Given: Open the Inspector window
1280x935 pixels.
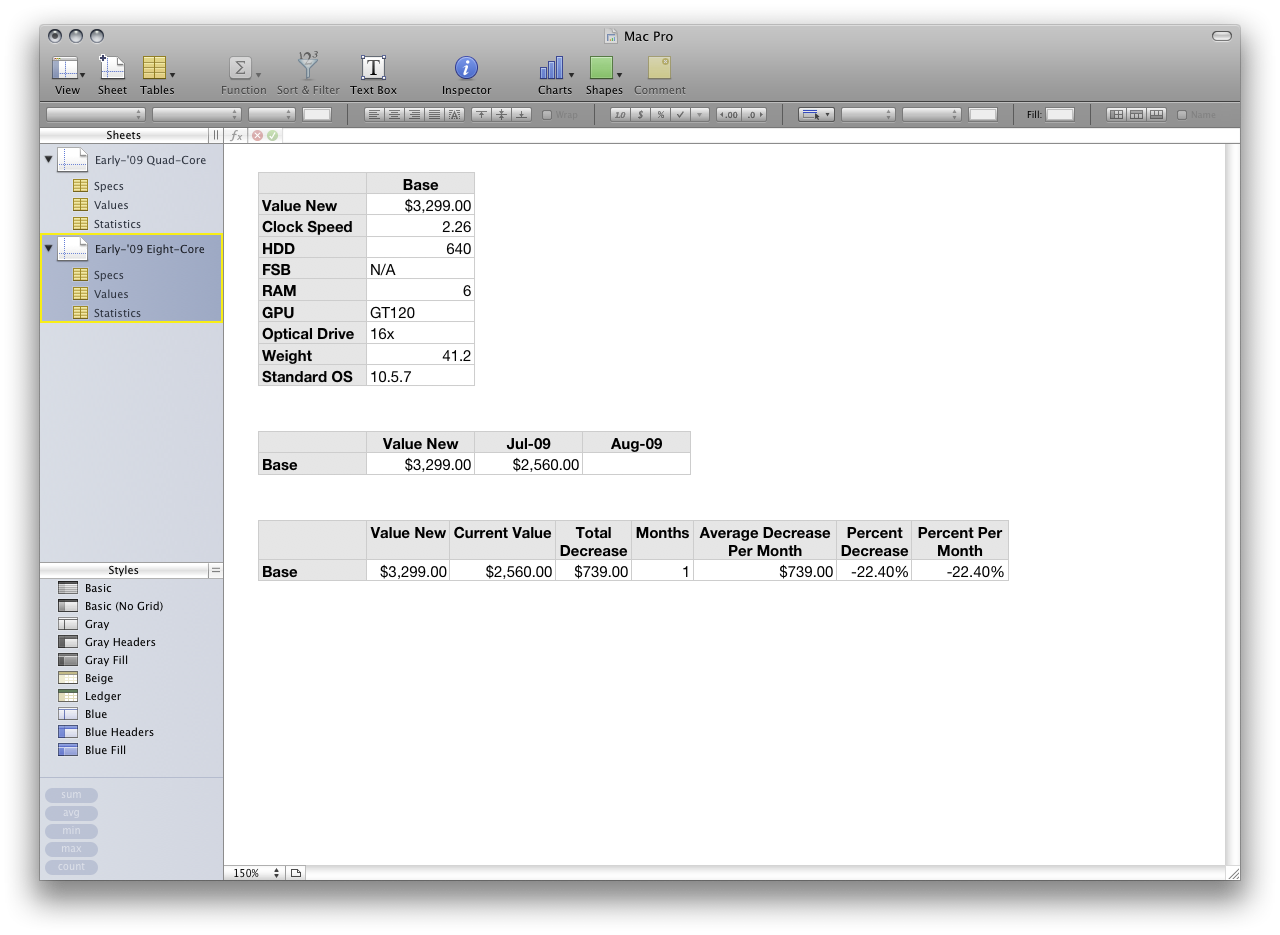Looking at the screenshot, I should pyautogui.click(x=466, y=75).
